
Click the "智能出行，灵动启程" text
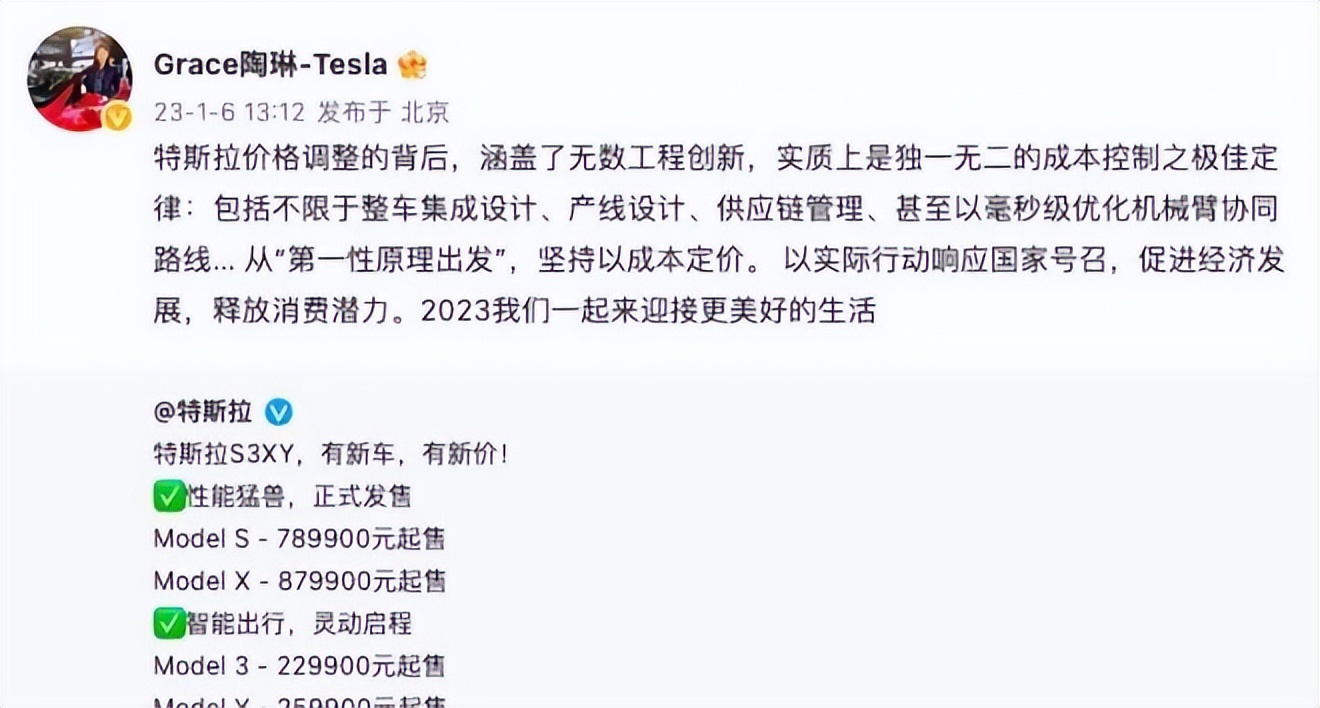(299, 624)
